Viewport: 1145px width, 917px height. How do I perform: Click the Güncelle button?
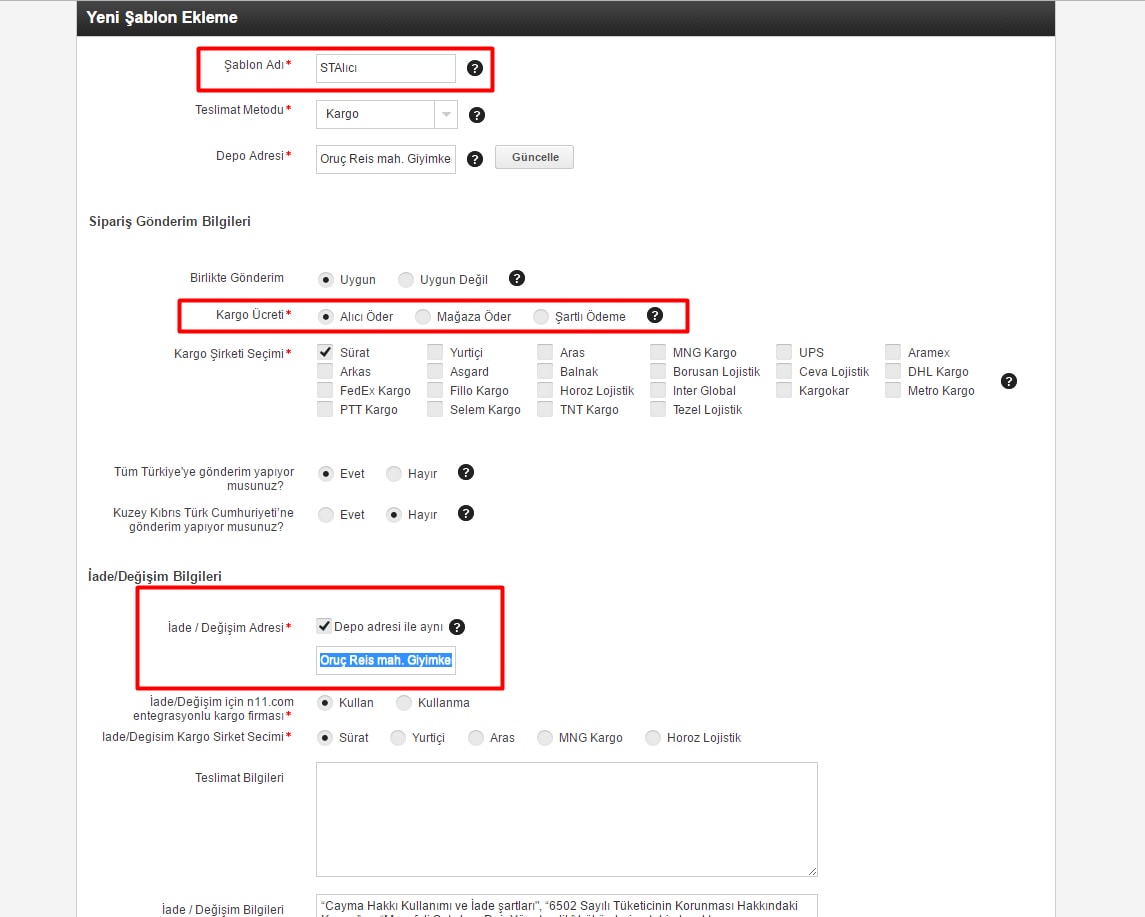click(535, 157)
